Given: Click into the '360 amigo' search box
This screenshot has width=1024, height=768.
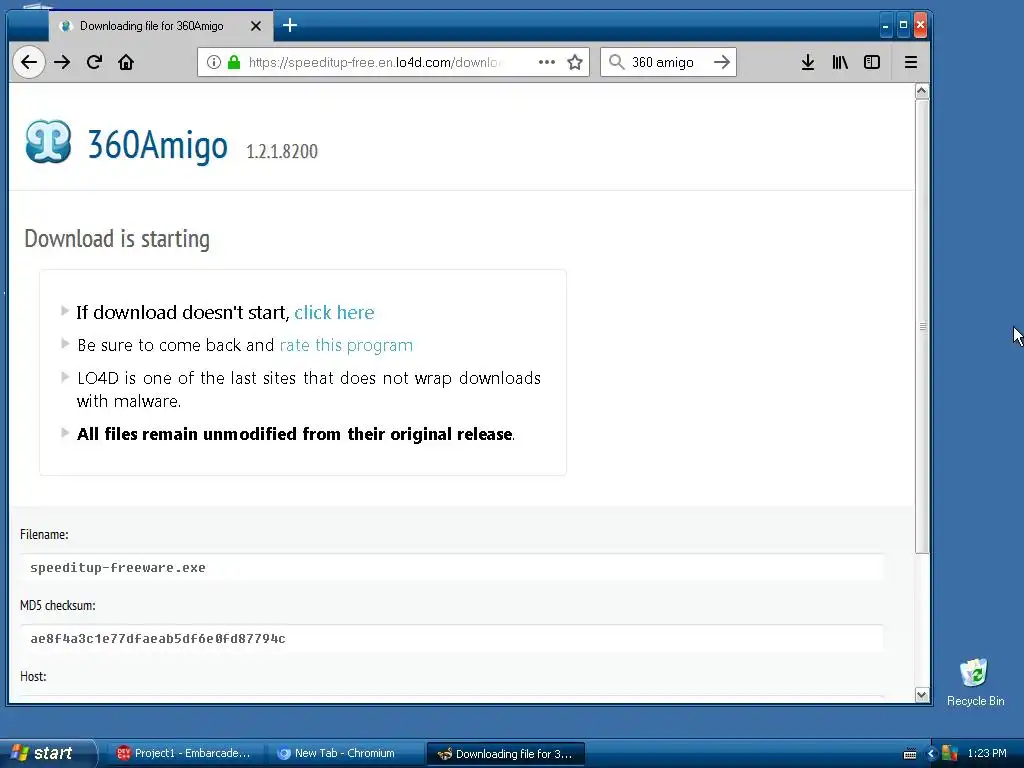Looking at the screenshot, I should pos(666,62).
